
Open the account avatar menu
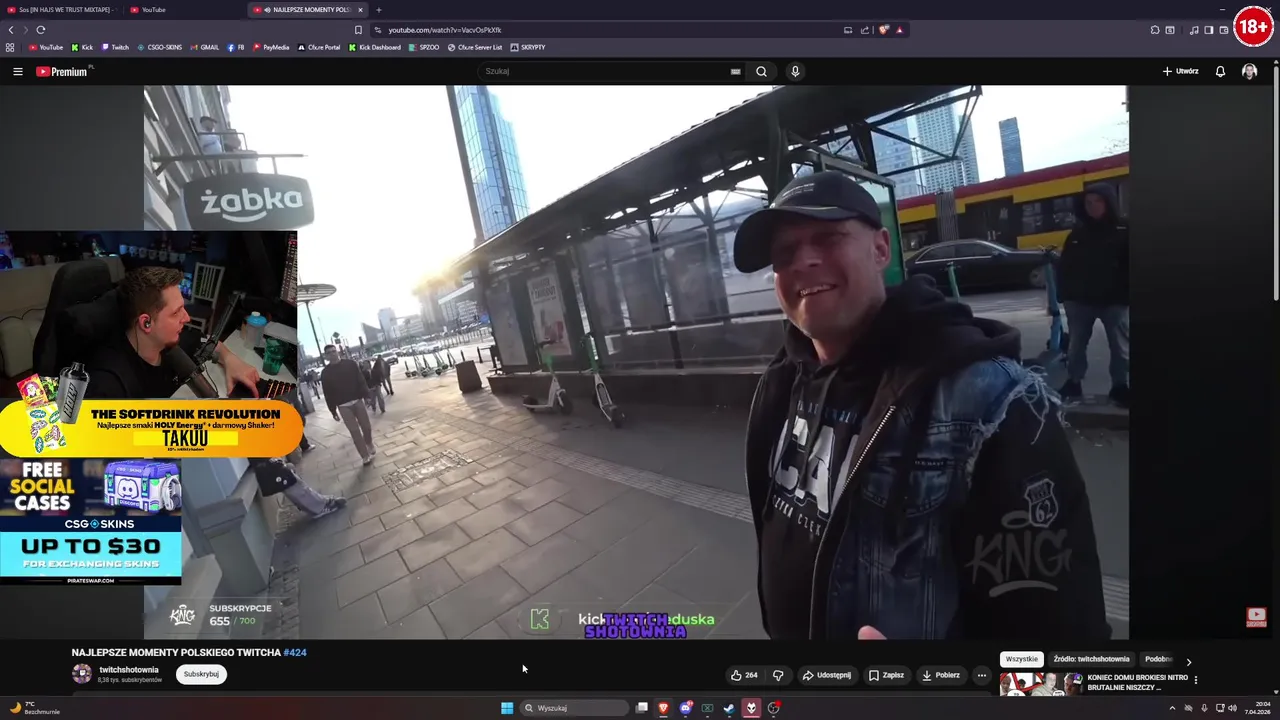(x=1249, y=71)
